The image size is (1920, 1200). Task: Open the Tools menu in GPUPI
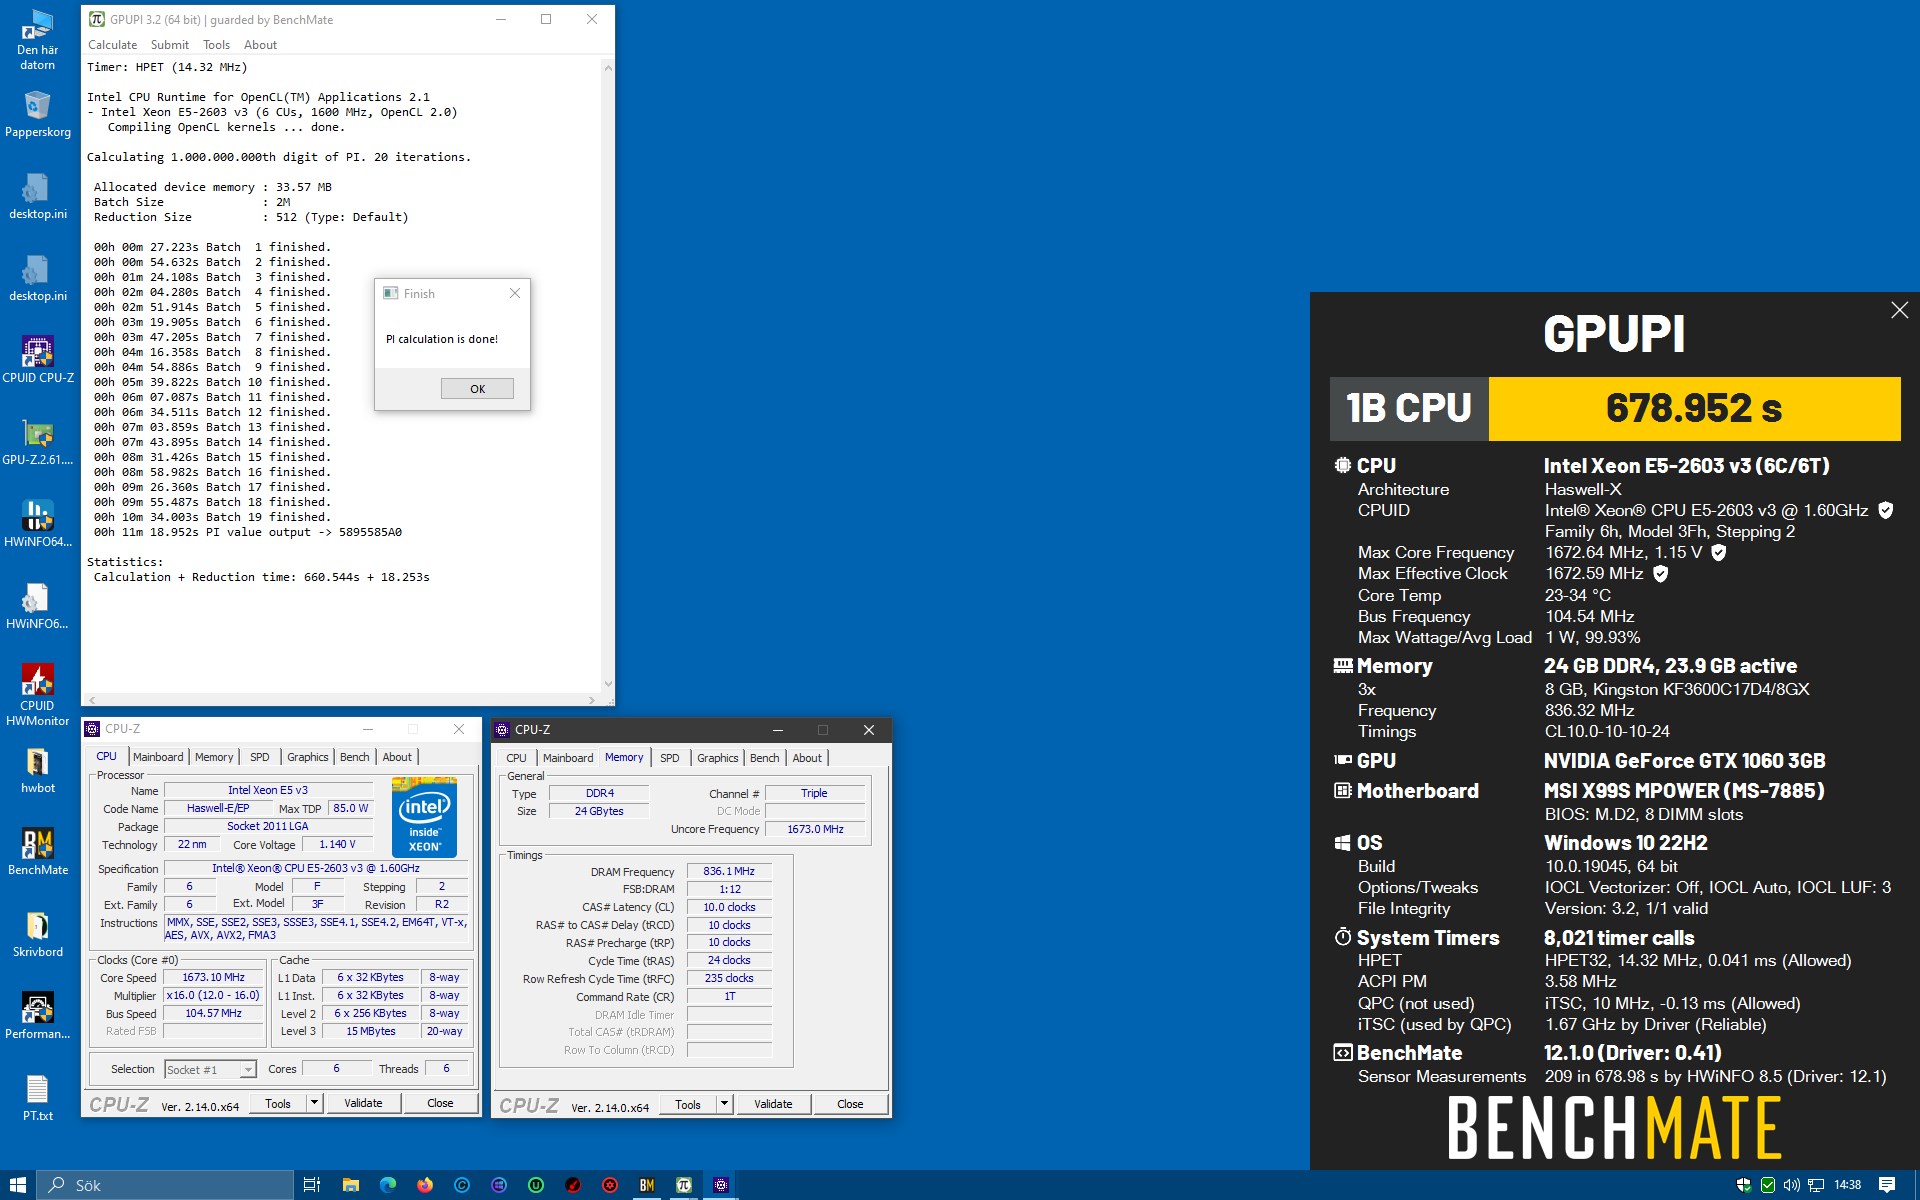pos(216,45)
